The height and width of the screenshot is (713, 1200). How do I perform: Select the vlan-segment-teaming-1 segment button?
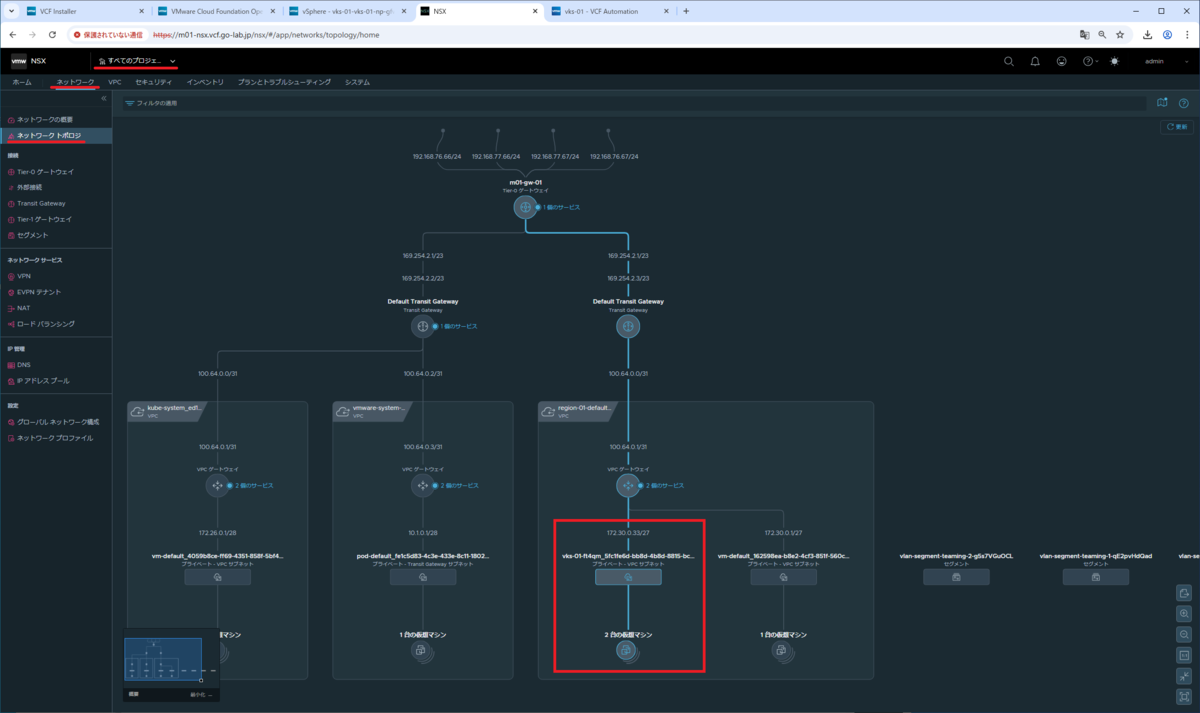[x=1096, y=577]
